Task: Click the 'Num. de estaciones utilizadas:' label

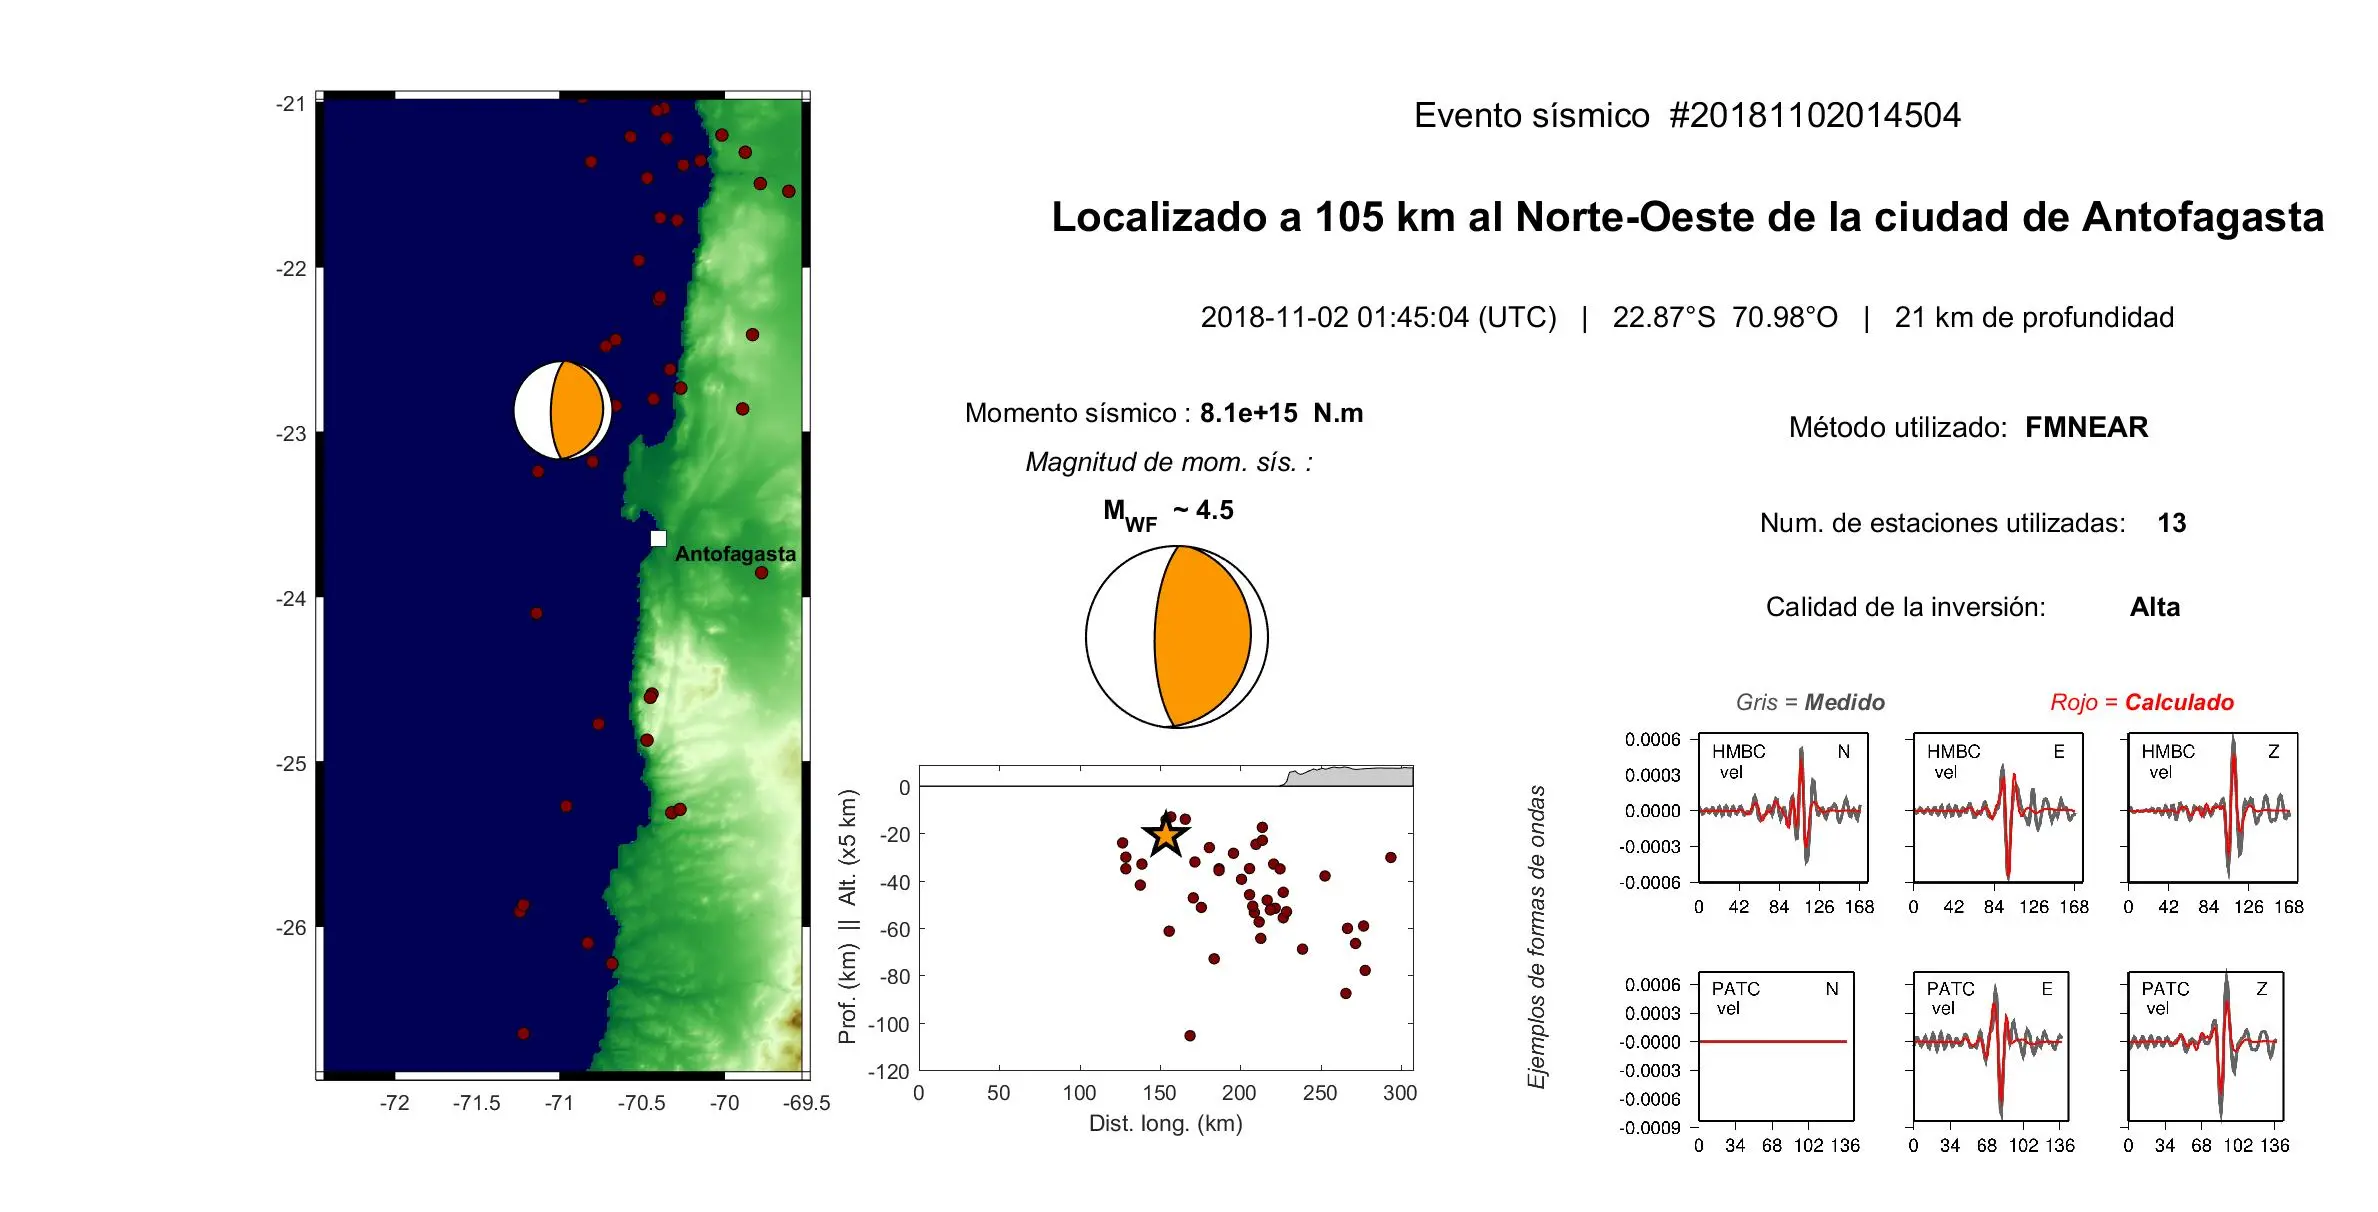Action: click(1943, 523)
